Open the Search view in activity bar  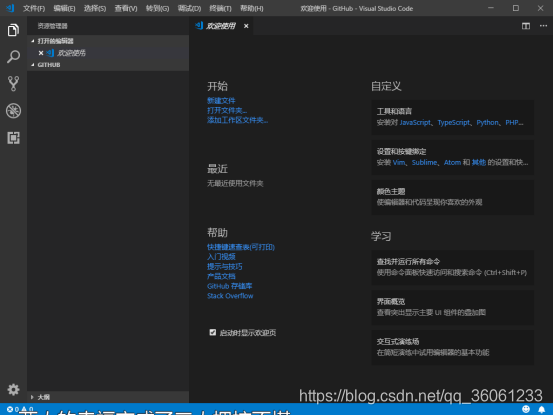point(13,57)
